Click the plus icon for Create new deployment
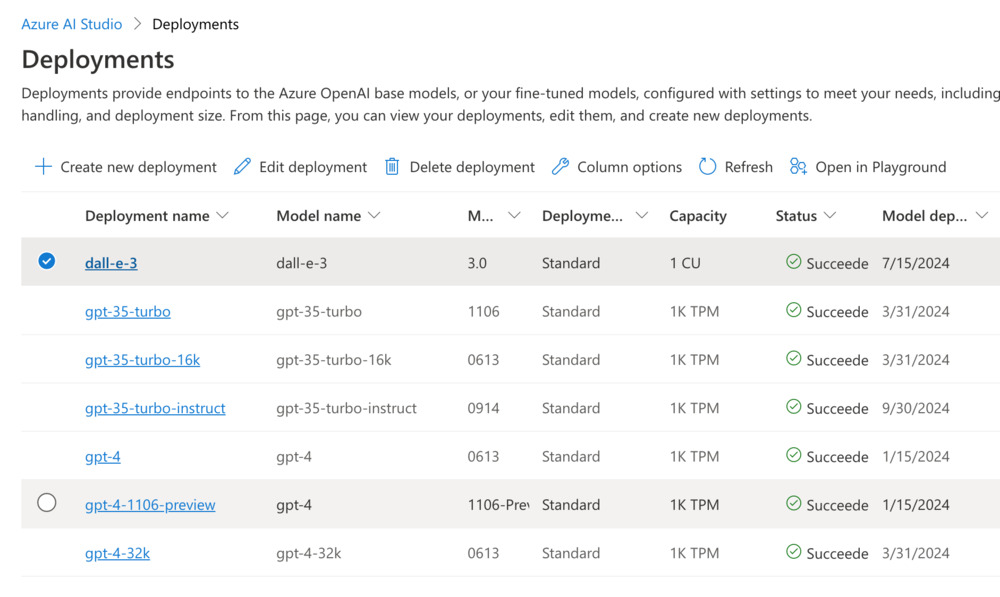Screen dimensions: 1000x597 click(43, 167)
